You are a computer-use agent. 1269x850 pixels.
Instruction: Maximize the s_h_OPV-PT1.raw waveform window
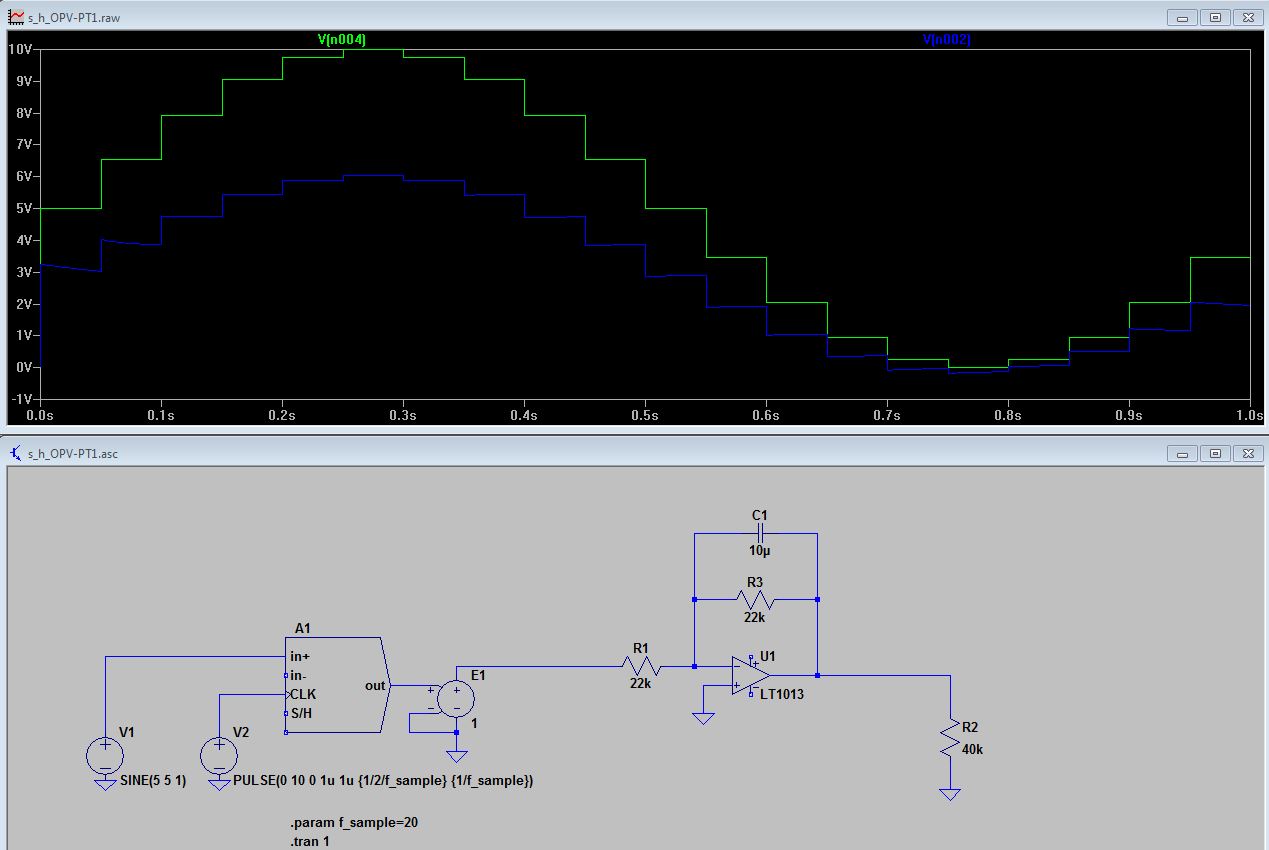[x=1215, y=17]
